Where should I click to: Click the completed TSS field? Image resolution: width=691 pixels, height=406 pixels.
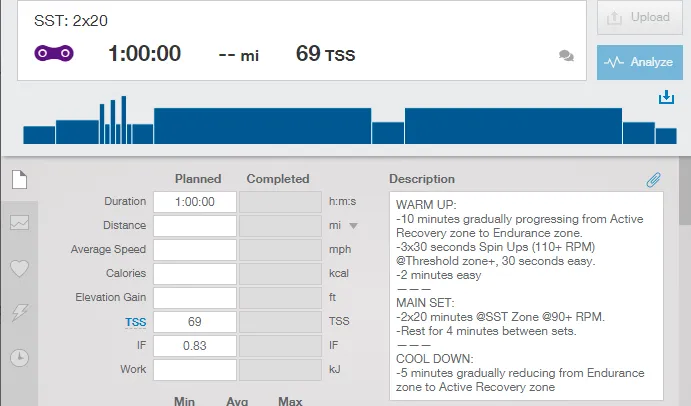[280, 322]
